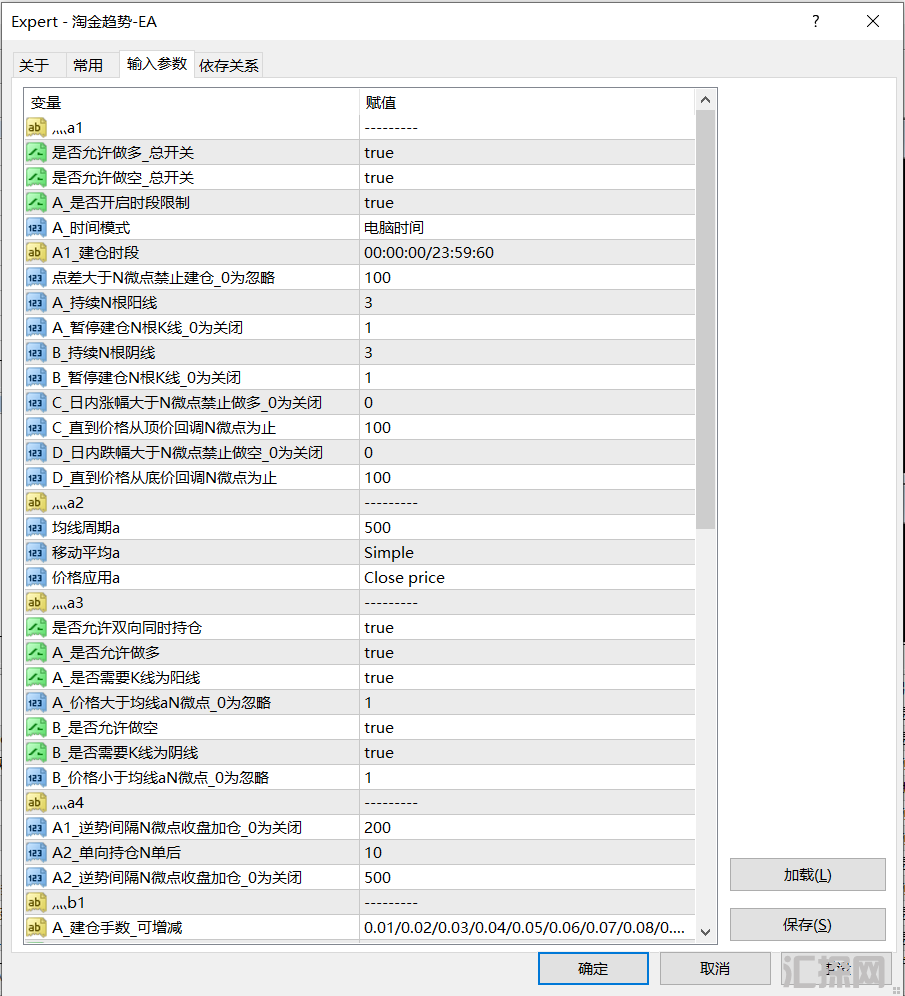Click the integer icon for C_日内涨幅大于N微点禁止做多
The height and width of the screenshot is (996, 905).
coord(36,403)
